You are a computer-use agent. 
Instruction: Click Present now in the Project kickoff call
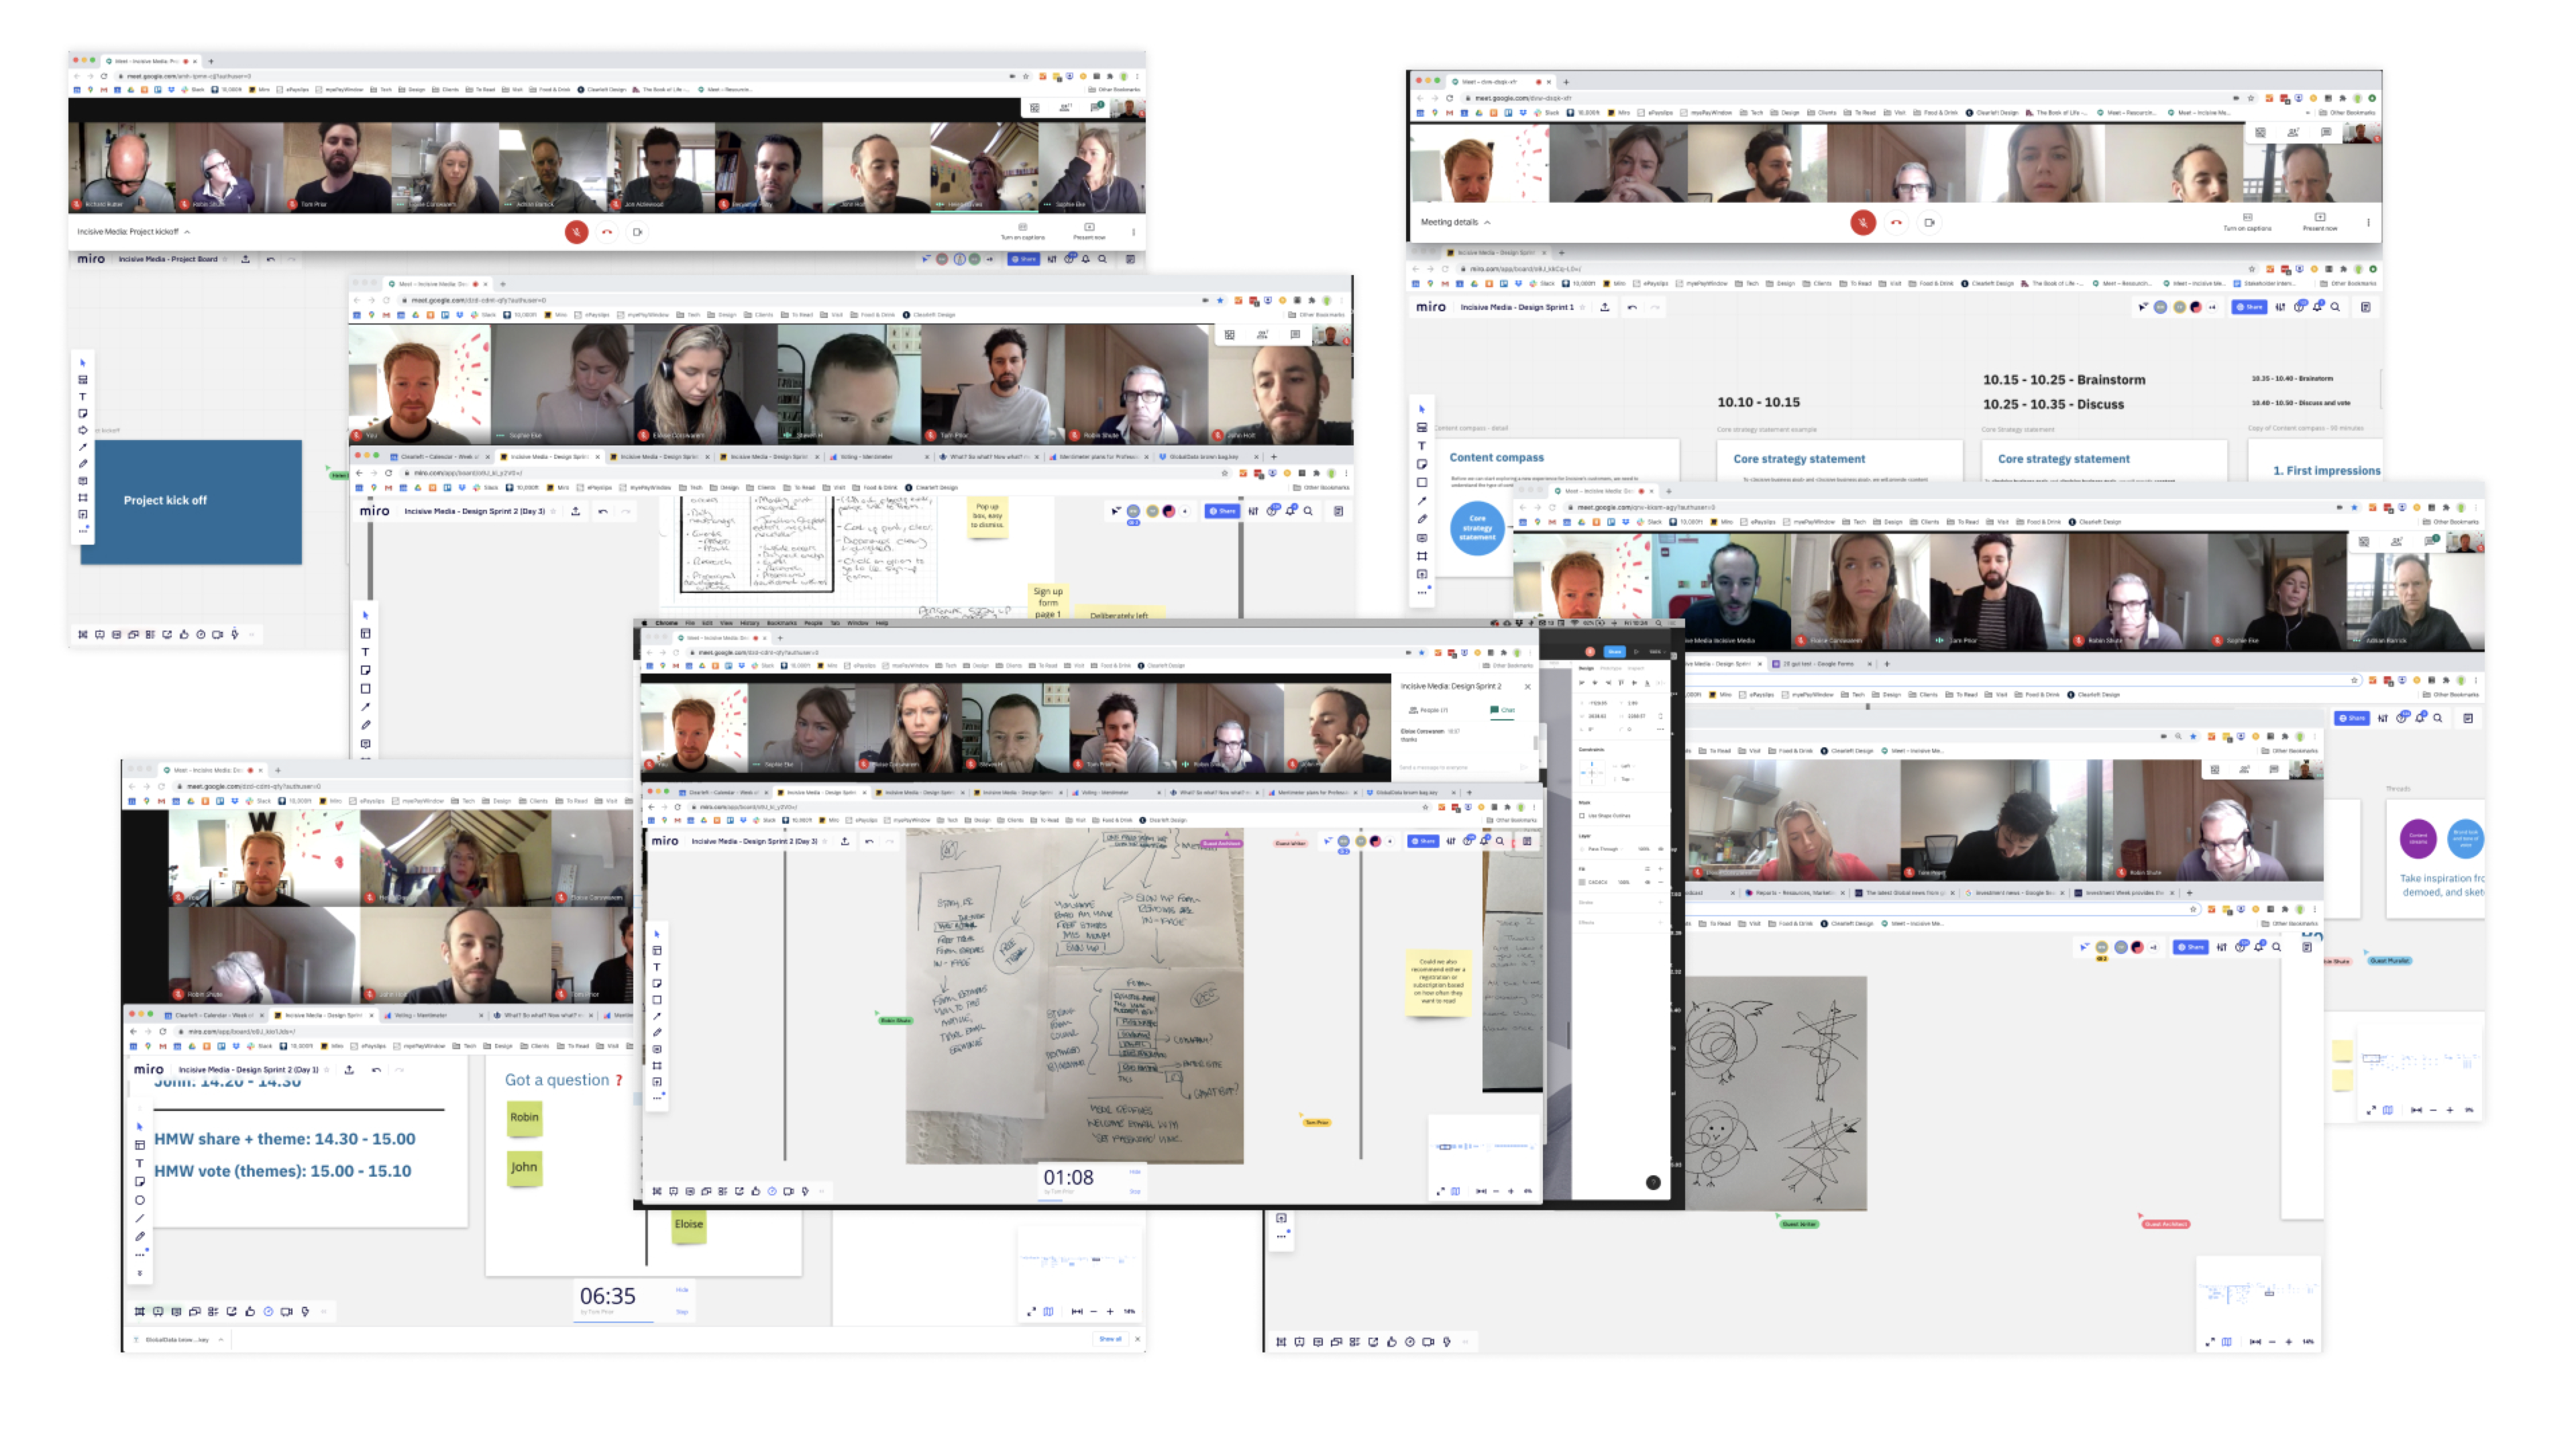click(x=1089, y=231)
